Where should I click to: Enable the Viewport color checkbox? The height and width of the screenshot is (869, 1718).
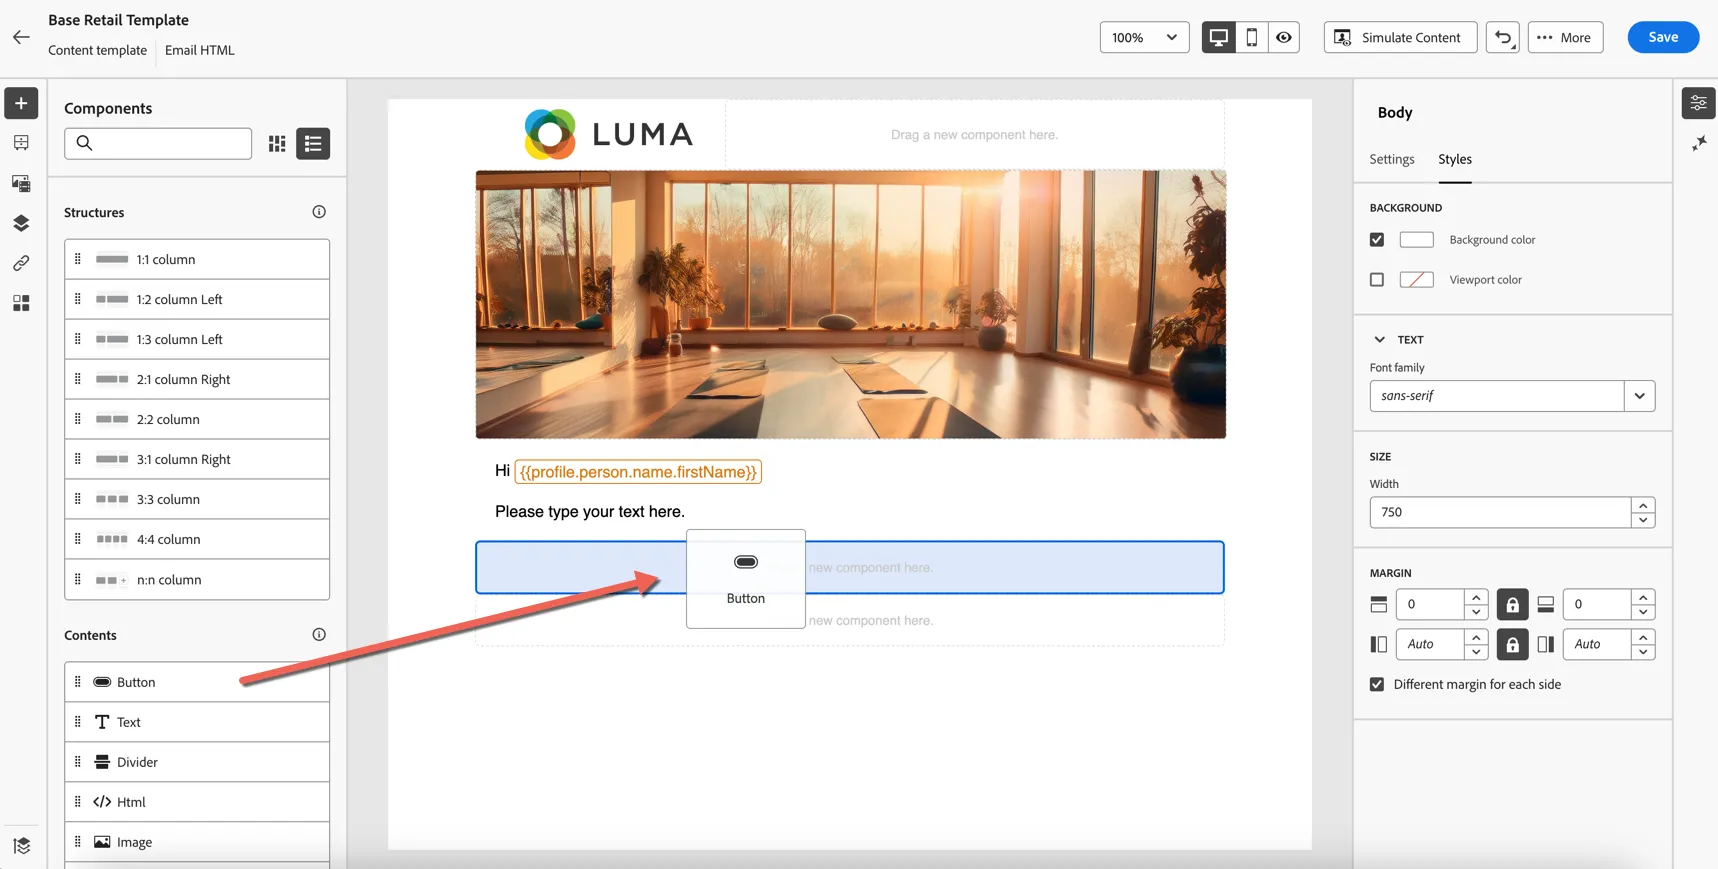[1377, 280]
